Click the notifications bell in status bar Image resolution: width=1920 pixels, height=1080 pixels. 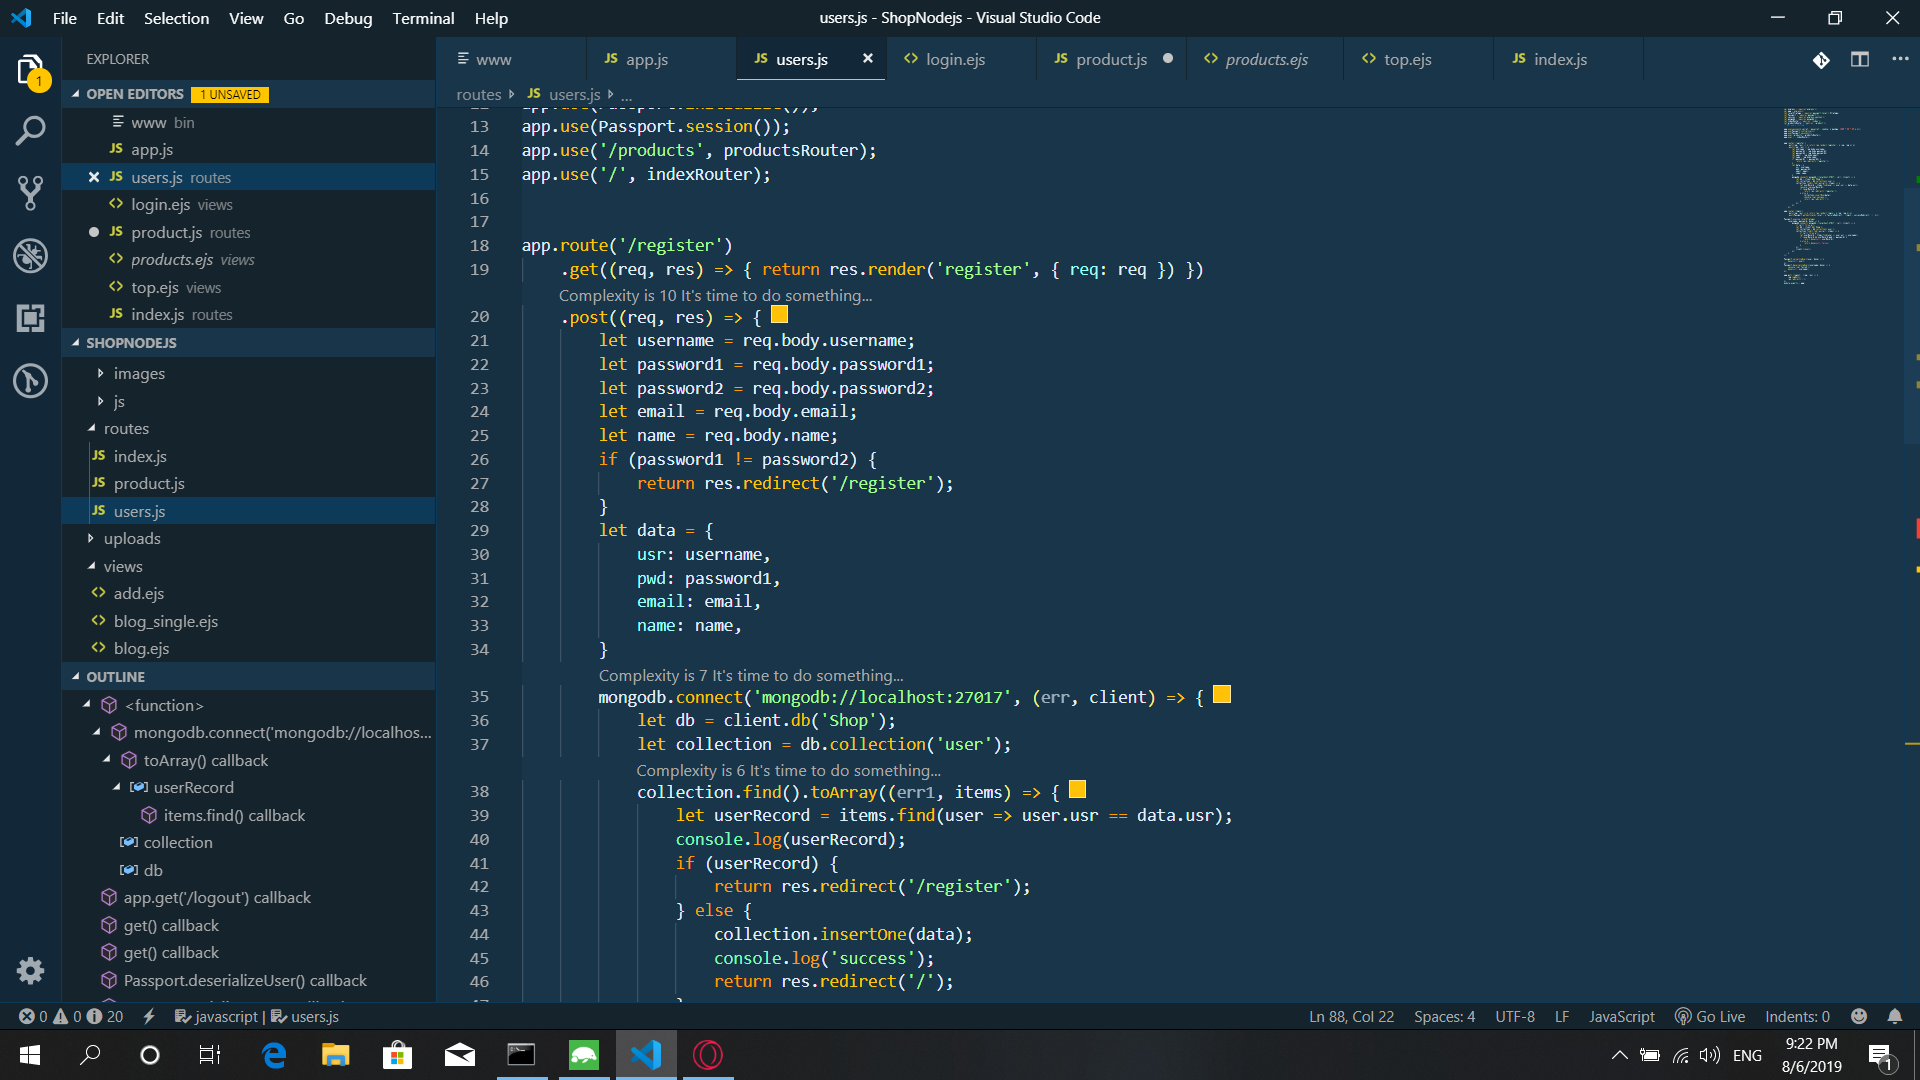point(1894,1016)
